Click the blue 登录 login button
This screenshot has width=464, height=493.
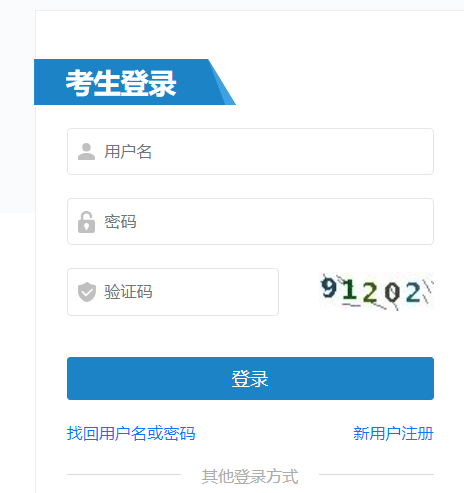click(x=250, y=378)
